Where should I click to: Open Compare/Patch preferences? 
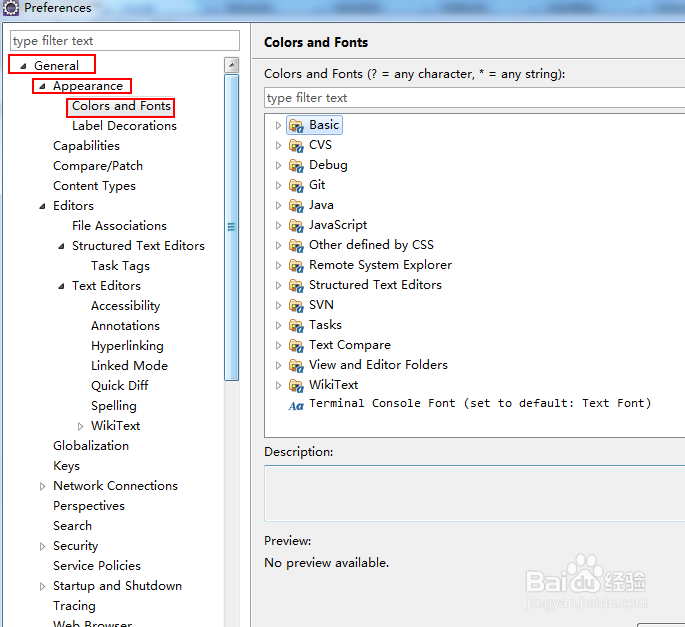click(98, 166)
